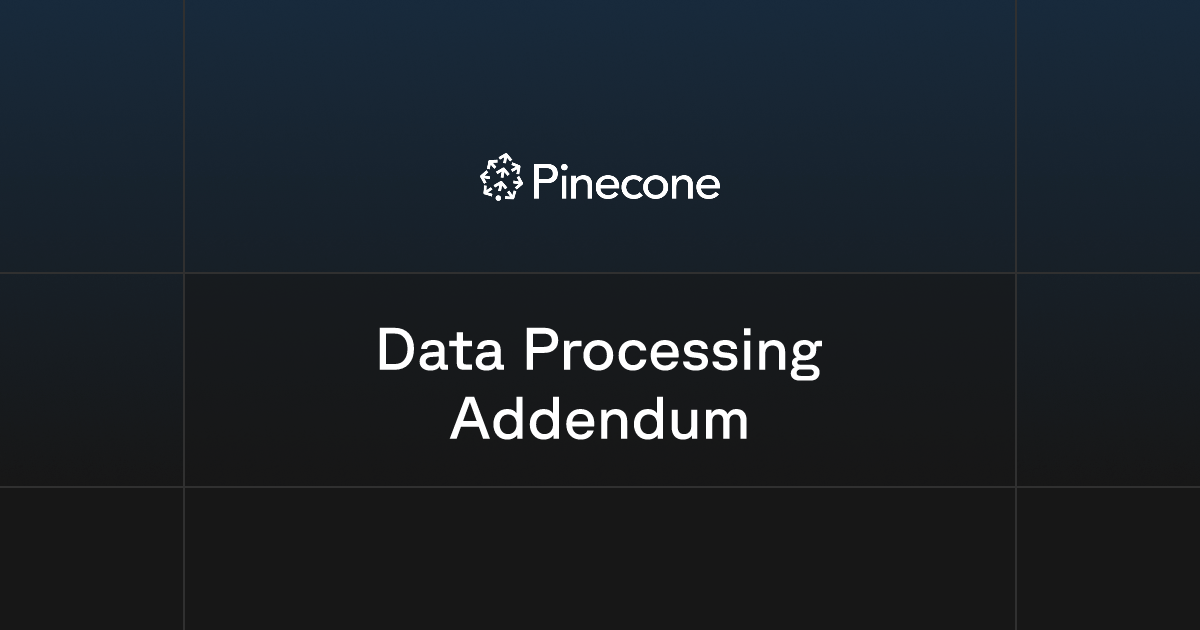Click the word Addendum in the heading

pos(599,420)
